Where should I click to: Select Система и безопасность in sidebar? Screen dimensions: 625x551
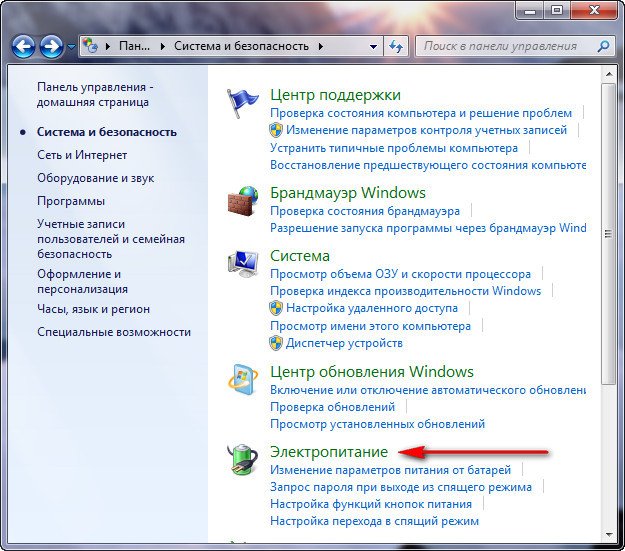[x=106, y=132]
